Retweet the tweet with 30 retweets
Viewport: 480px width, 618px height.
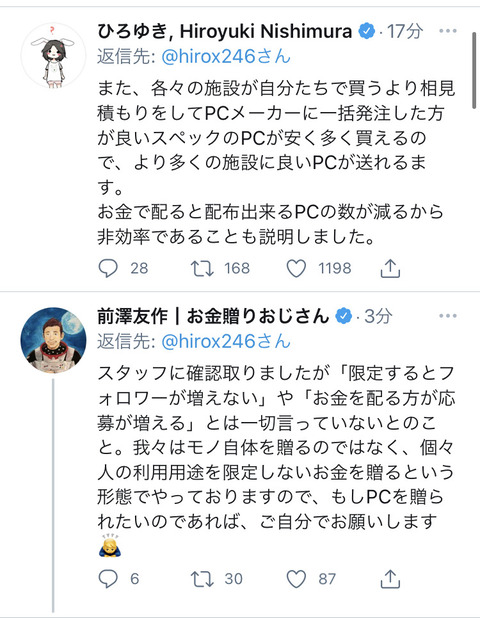coord(202,579)
